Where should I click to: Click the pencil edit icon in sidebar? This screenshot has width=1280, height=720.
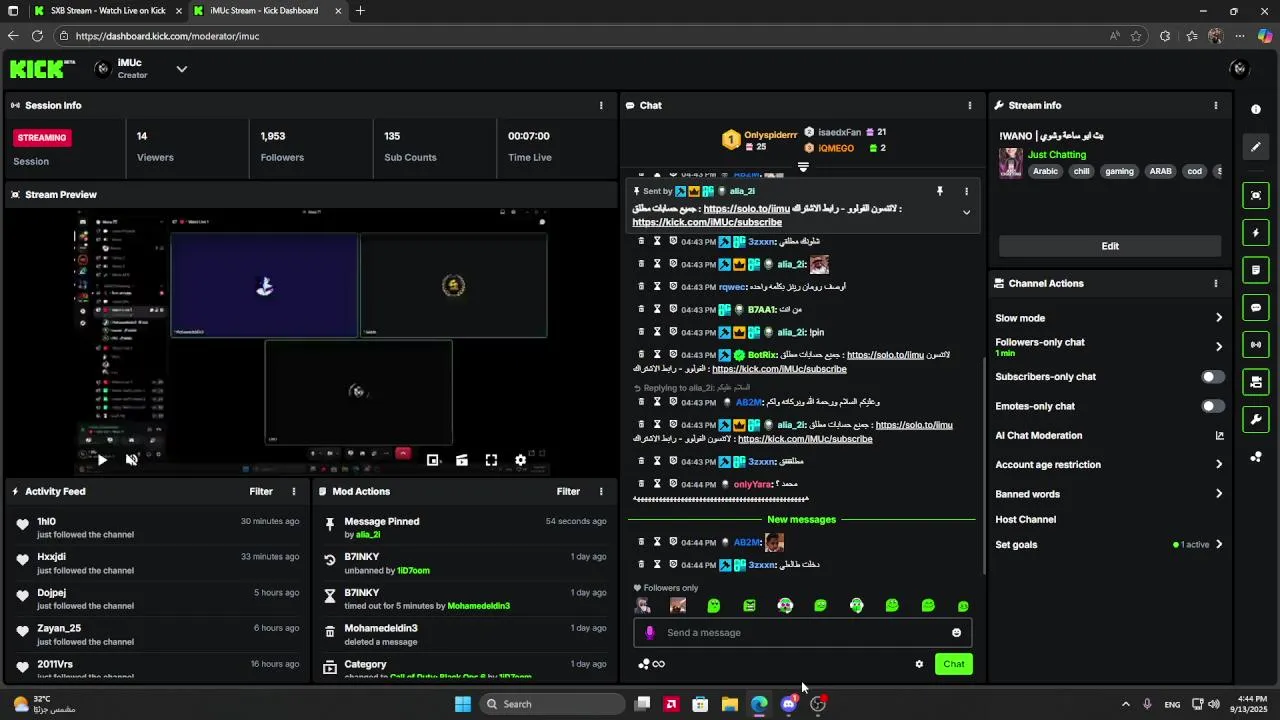point(1256,147)
